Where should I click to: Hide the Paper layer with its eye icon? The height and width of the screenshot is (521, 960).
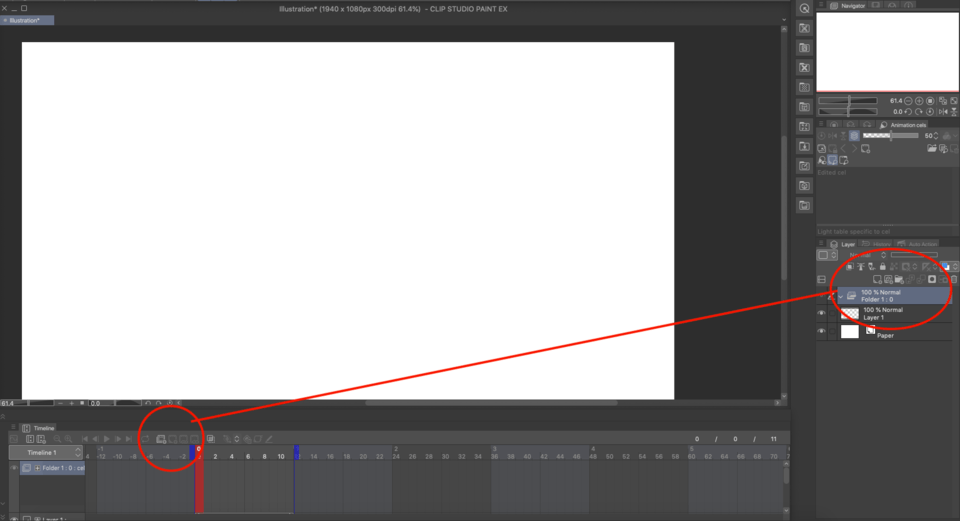coord(822,331)
